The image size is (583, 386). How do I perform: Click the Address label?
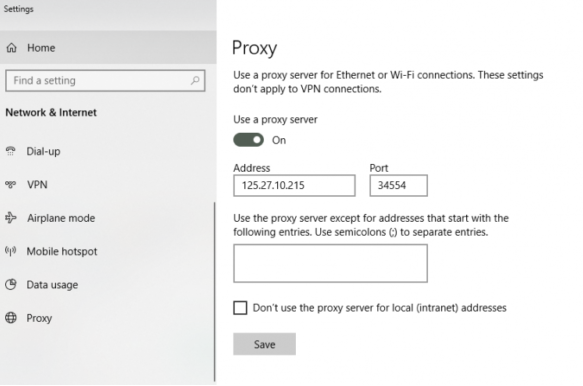[x=252, y=168]
